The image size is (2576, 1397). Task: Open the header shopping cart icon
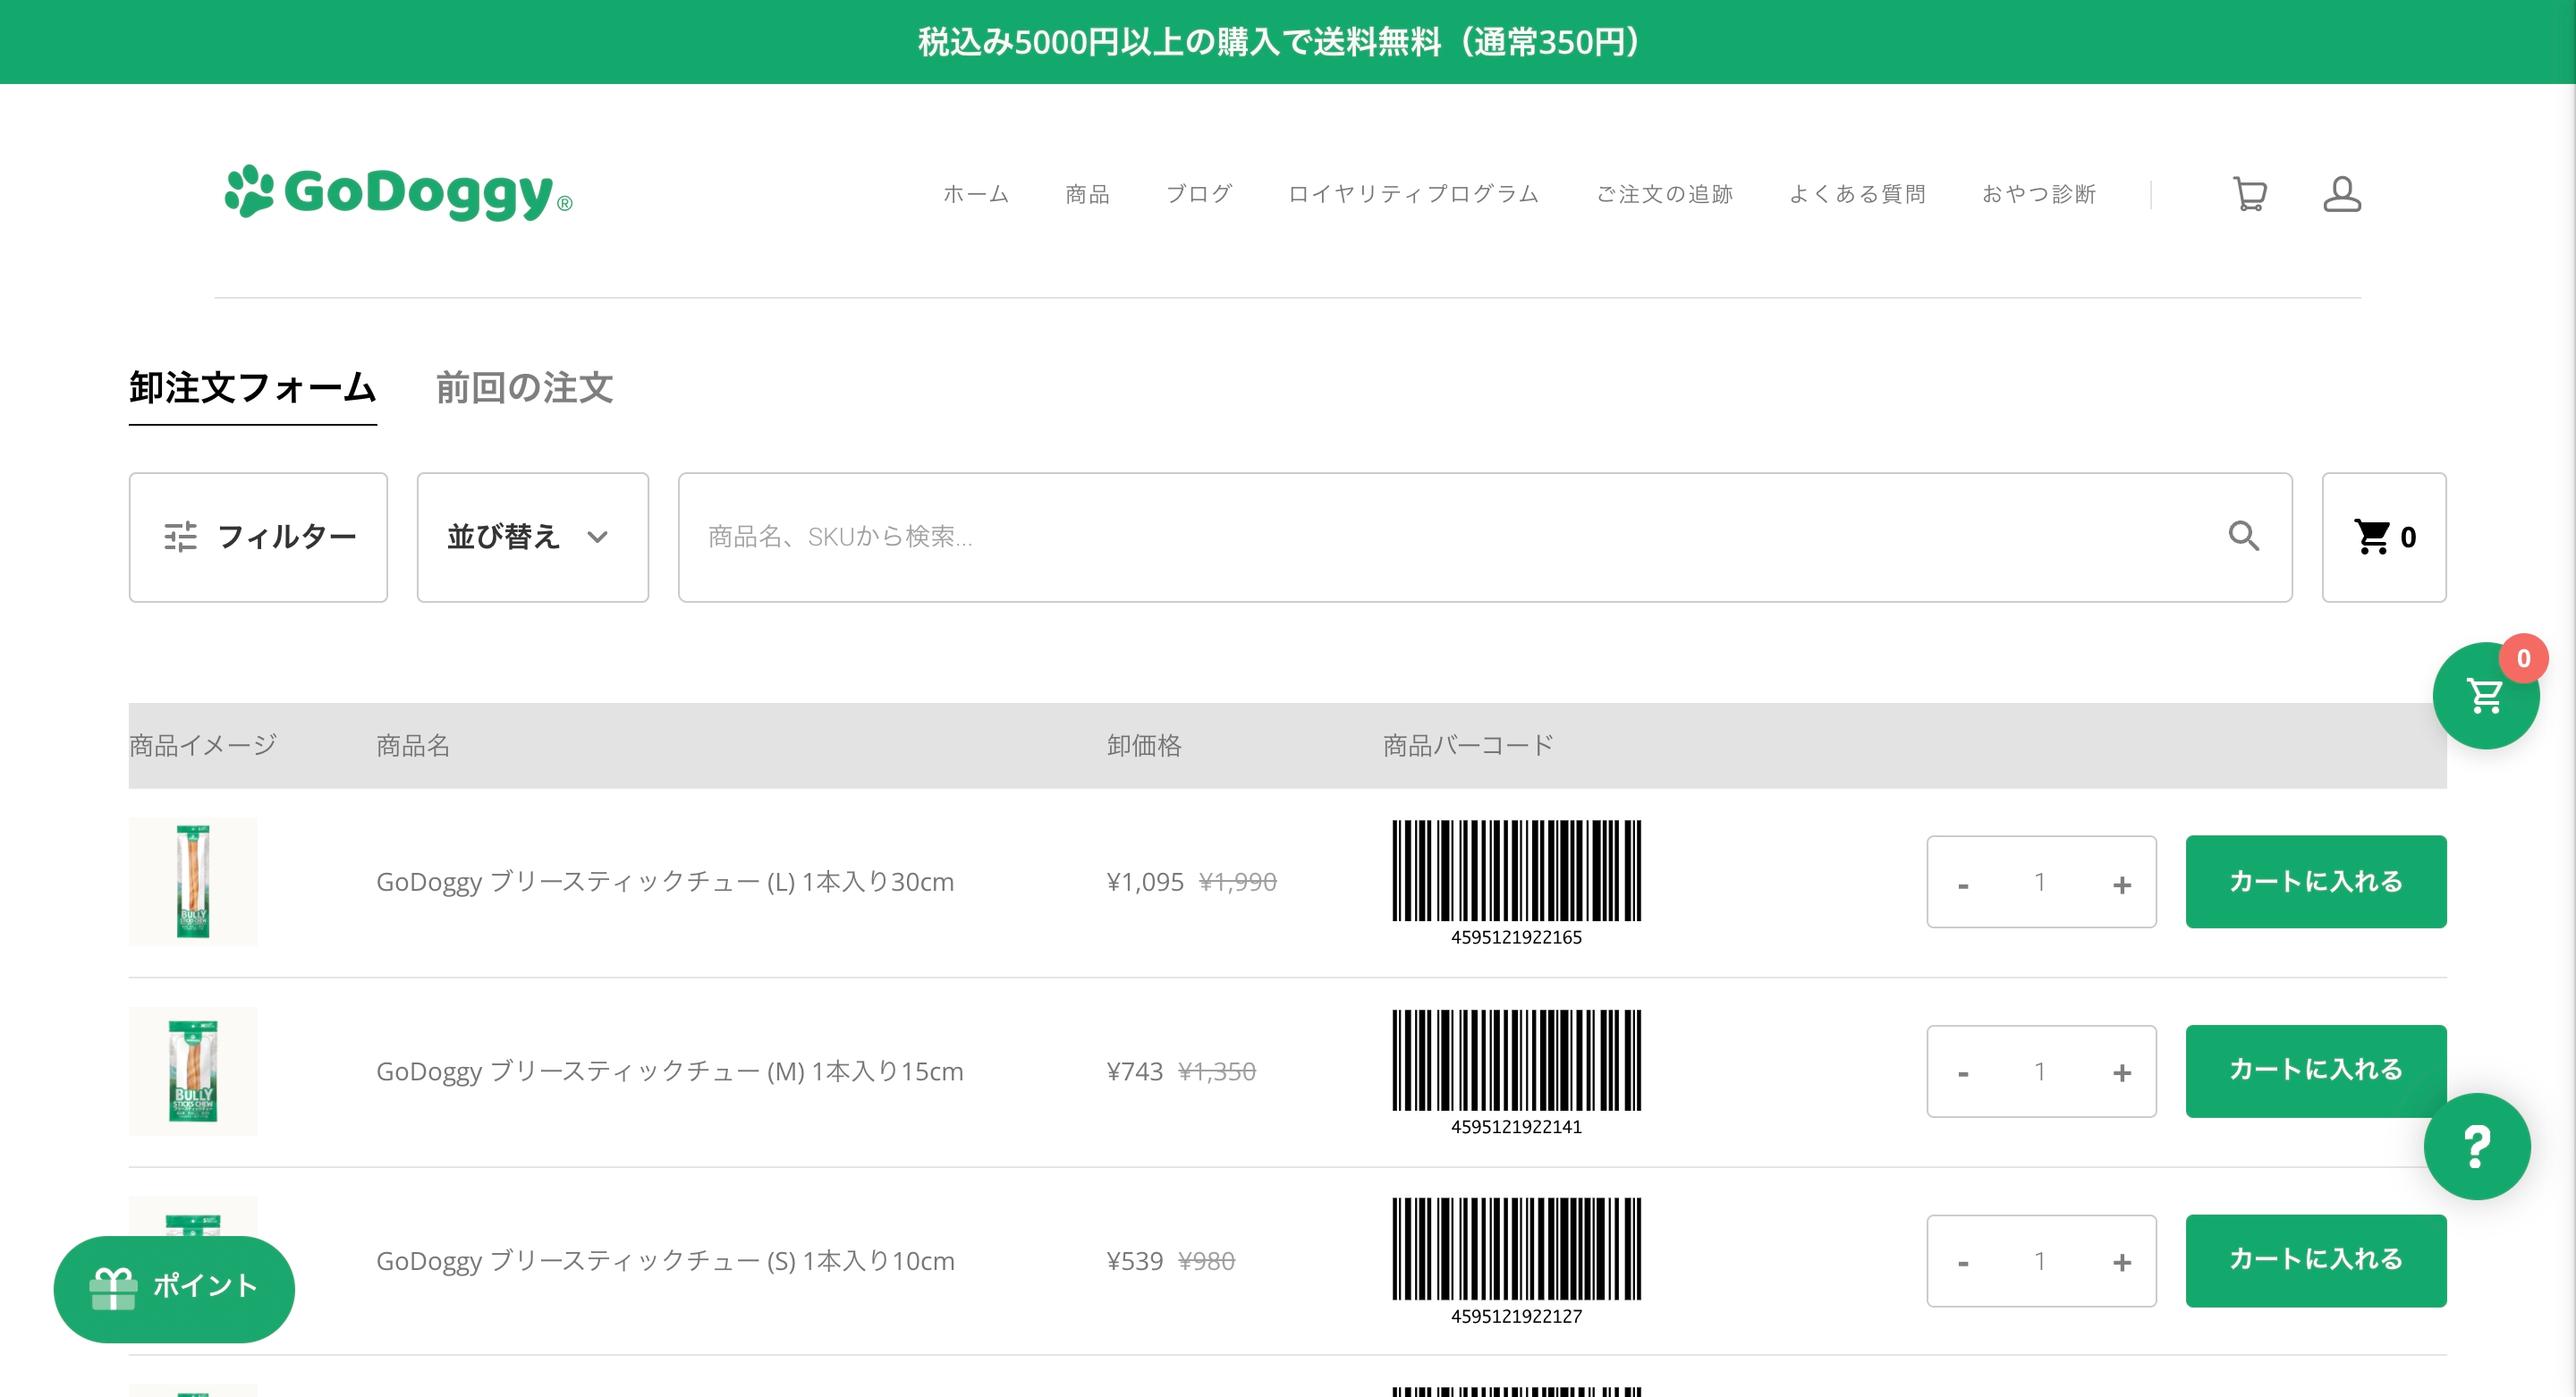click(x=2249, y=194)
